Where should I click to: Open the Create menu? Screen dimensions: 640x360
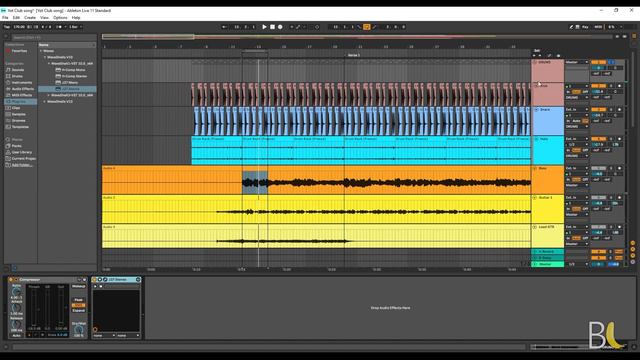(x=30, y=18)
